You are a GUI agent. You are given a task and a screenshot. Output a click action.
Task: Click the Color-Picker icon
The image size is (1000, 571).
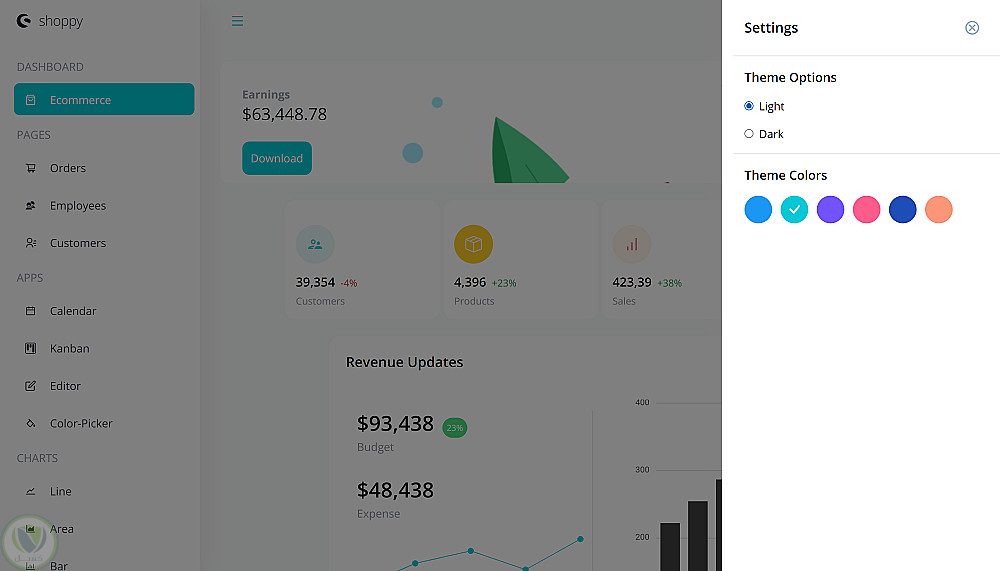click(31, 423)
